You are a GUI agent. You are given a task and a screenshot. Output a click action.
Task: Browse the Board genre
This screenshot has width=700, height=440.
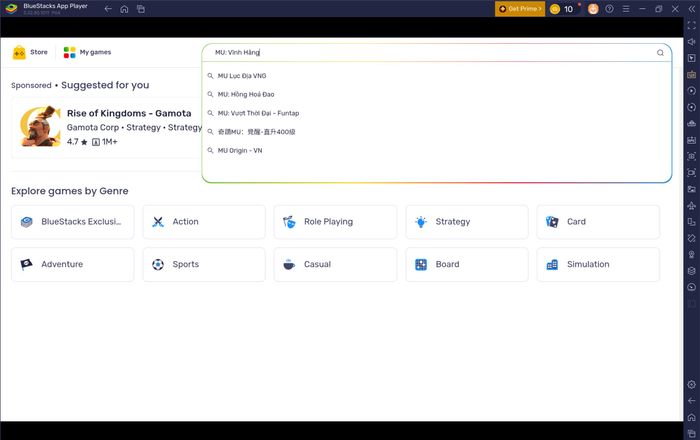[467, 265]
